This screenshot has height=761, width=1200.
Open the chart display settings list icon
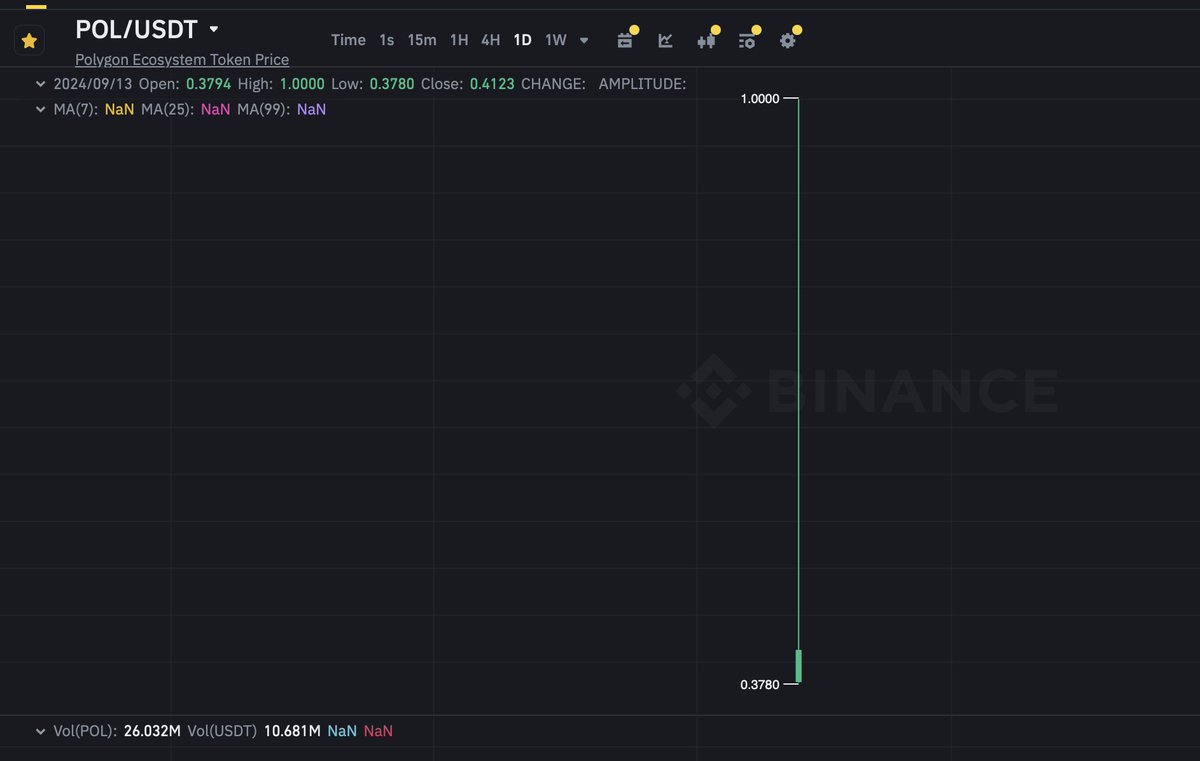pos(747,41)
